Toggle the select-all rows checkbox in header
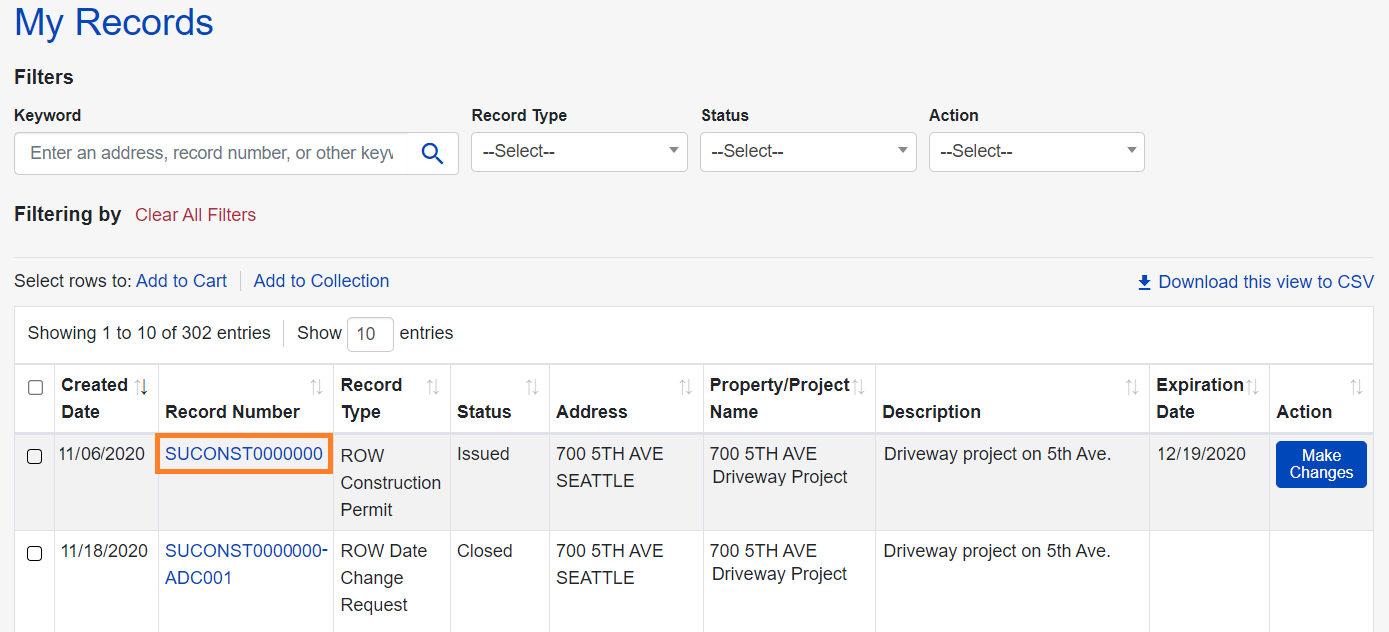This screenshot has width=1389, height=632. 35,388
